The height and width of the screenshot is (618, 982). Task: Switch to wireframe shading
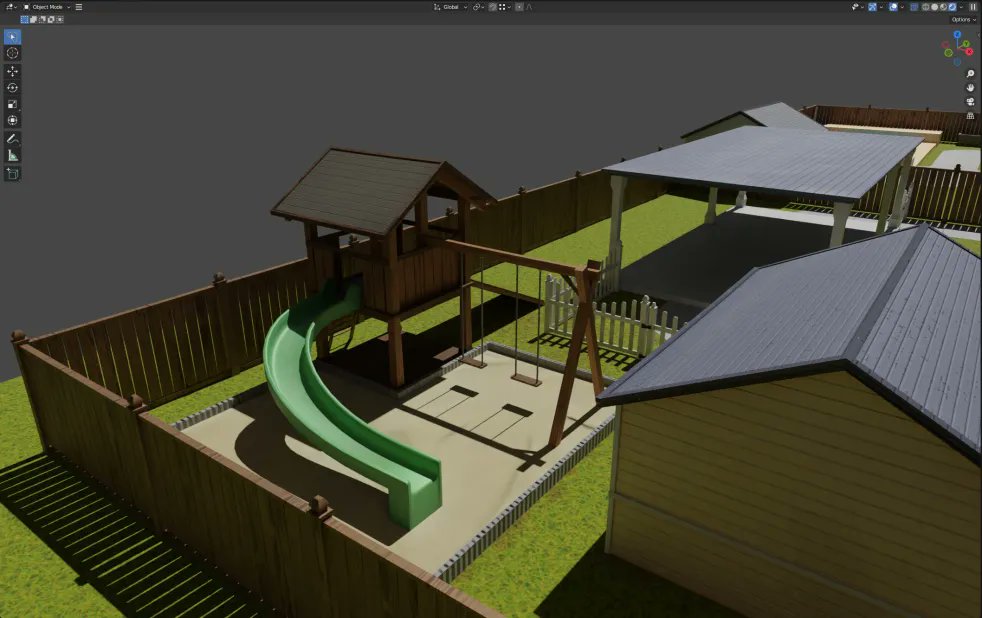926,7
